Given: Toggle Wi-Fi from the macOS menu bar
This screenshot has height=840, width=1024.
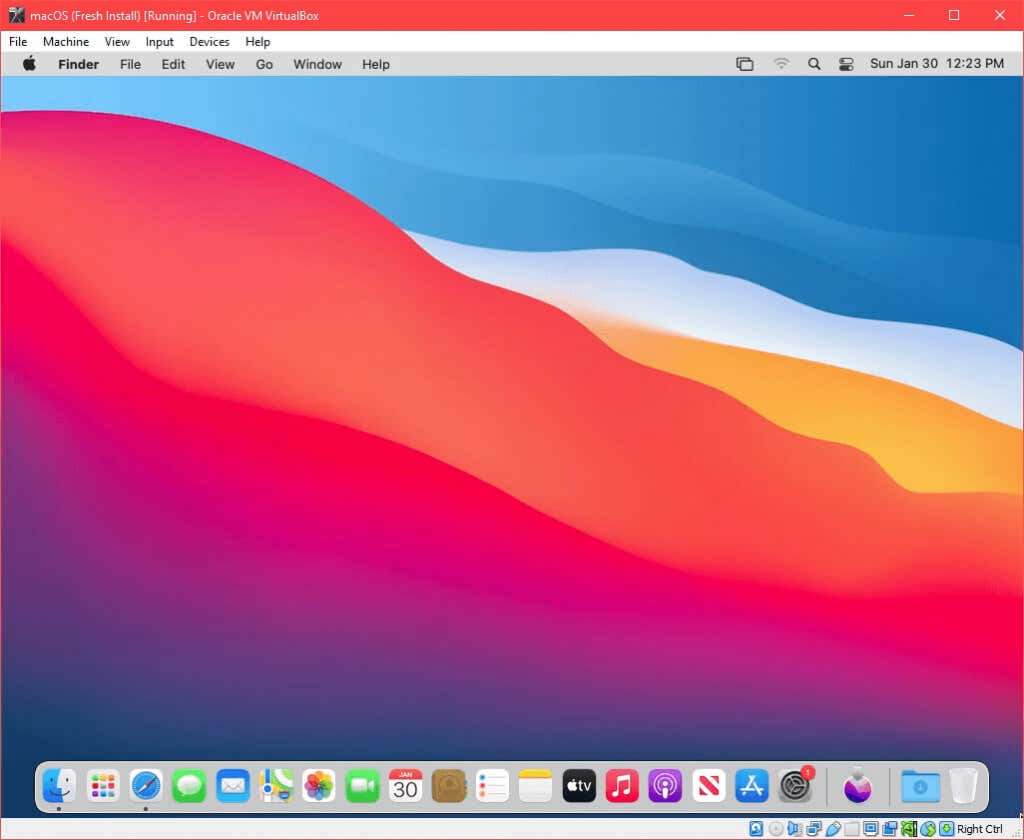Looking at the screenshot, I should click(781, 63).
